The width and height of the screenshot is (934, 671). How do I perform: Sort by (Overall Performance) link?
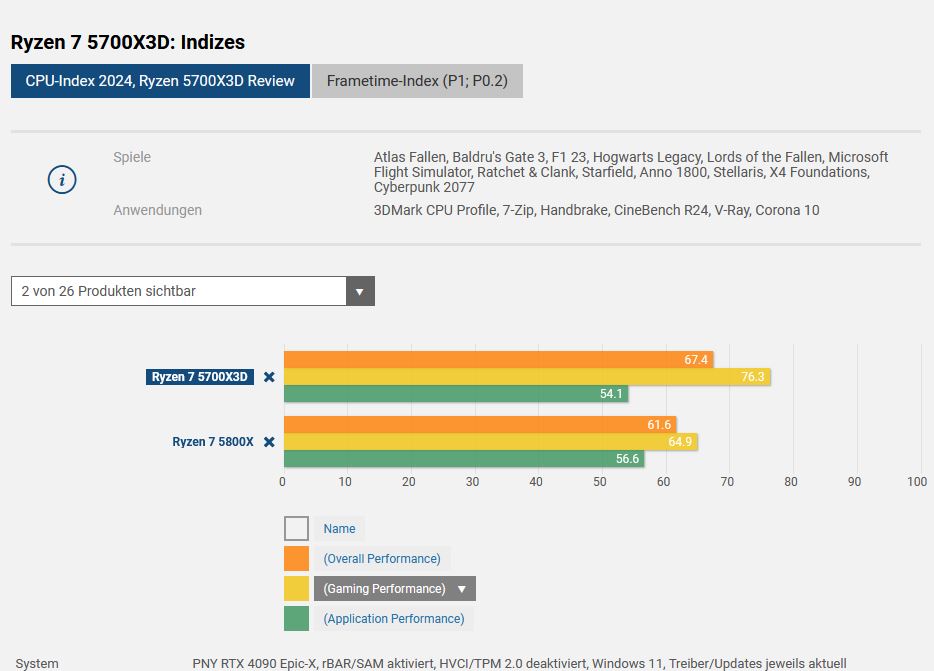coord(382,558)
